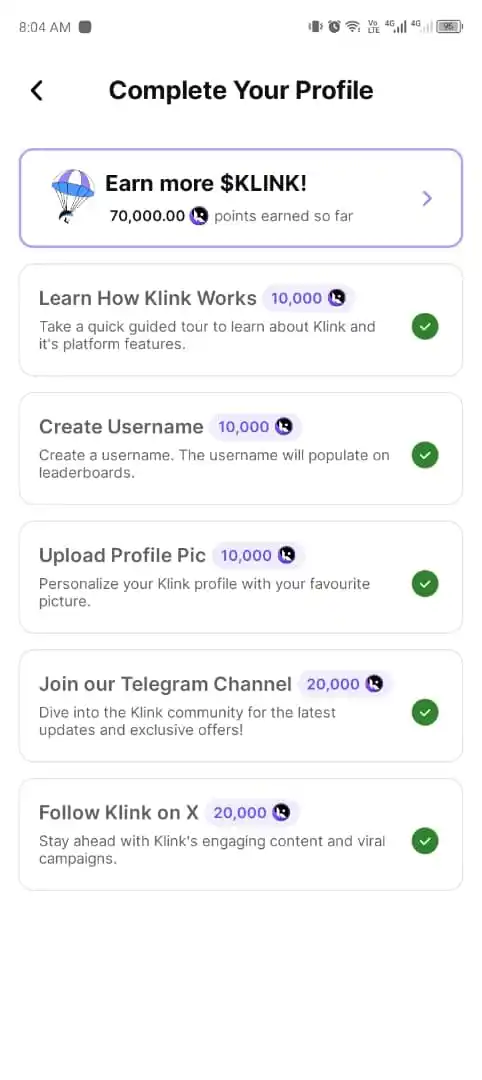Tap coin icon in Follow Klink on X badge
The image size is (482, 1080).
coord(281,813)
